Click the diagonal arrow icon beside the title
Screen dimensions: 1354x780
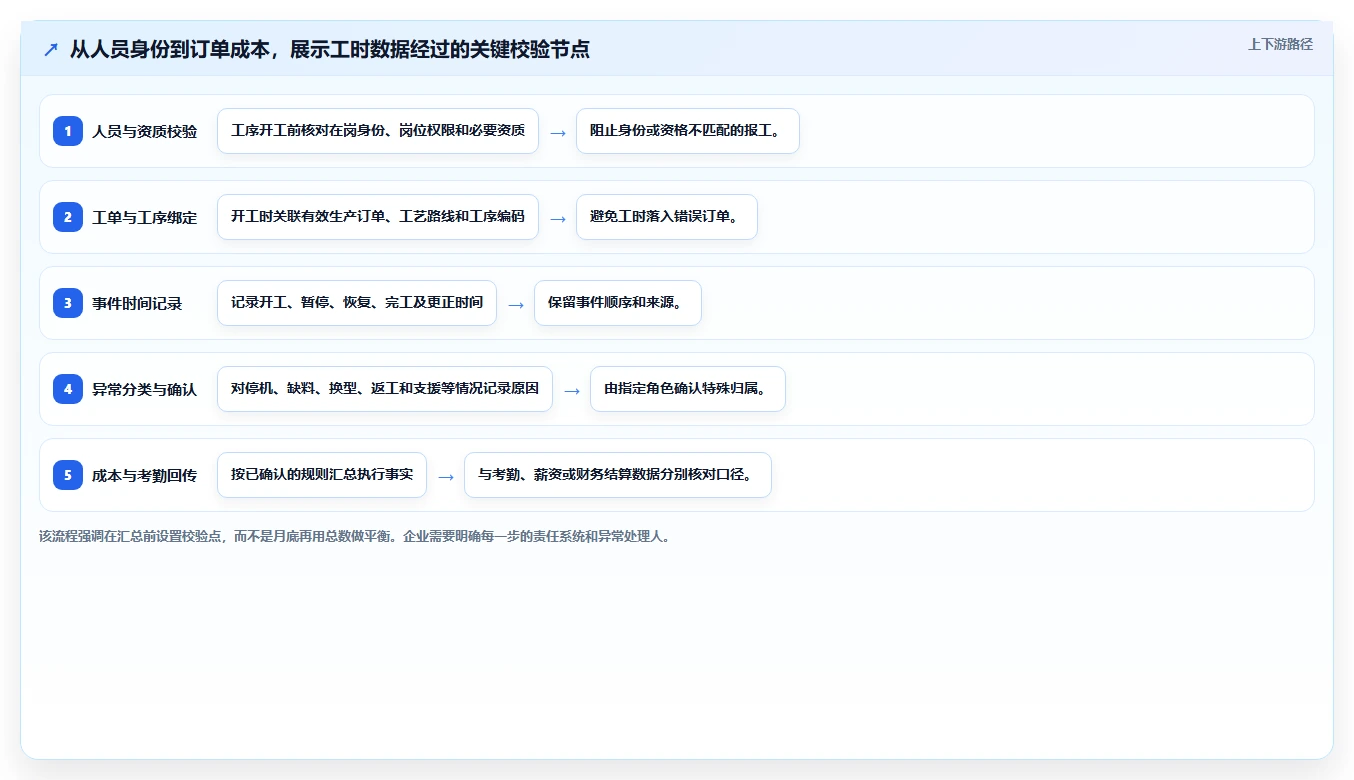(51, 49)
